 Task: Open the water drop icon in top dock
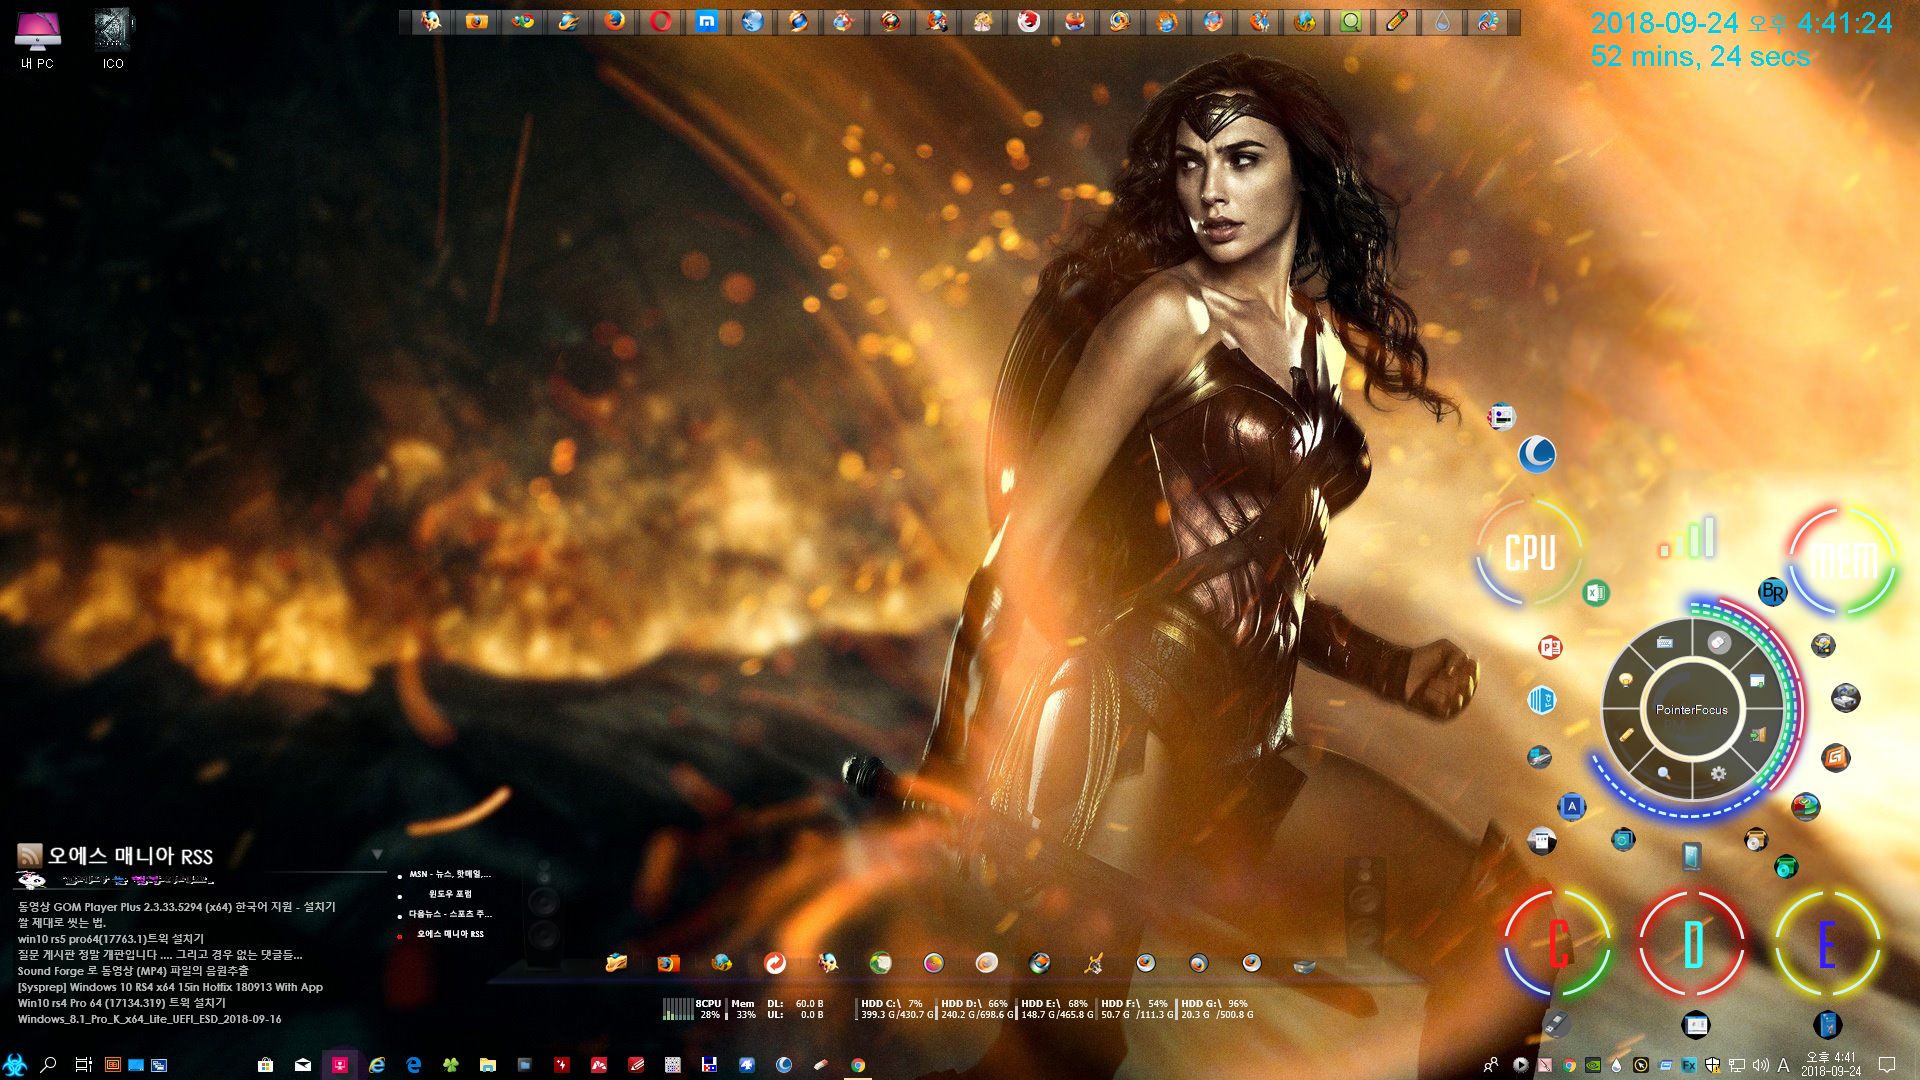tap(1443, 21)
